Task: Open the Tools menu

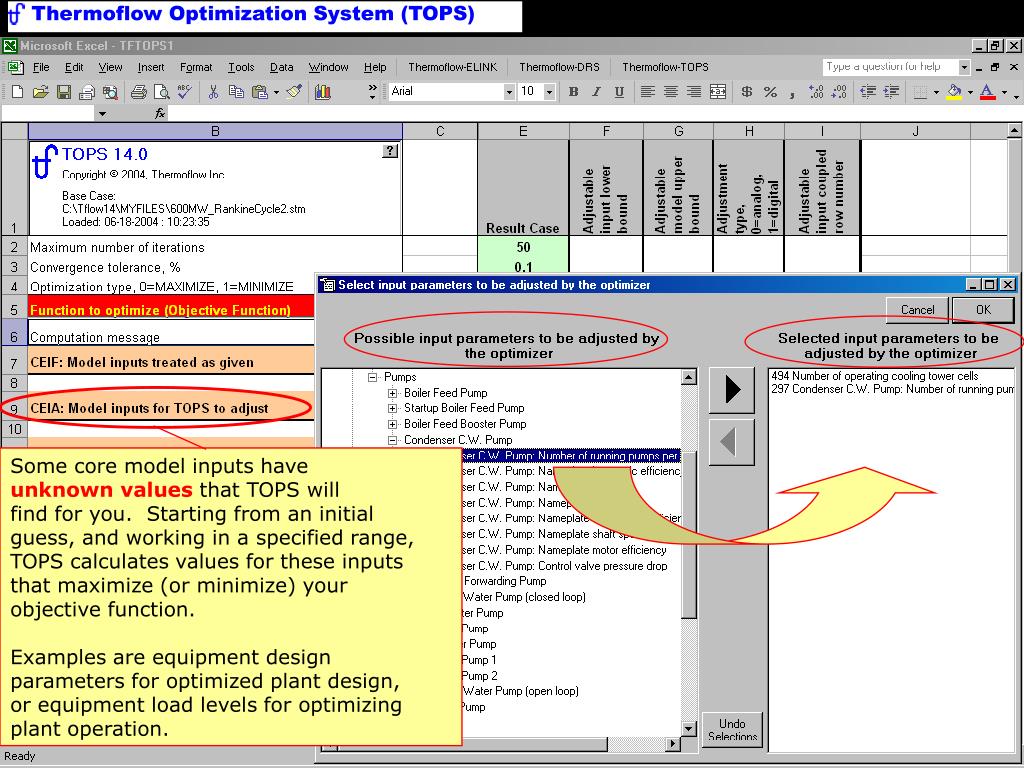Action: coord(241,67)
